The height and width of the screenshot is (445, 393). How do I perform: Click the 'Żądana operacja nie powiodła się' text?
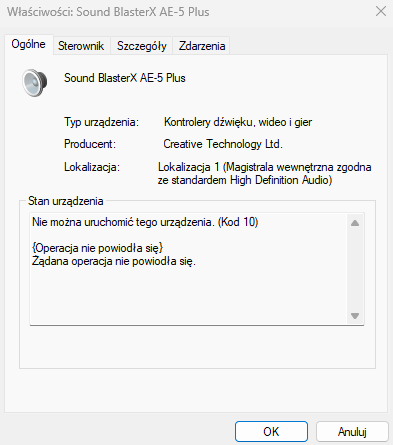[x=114, y=261]
